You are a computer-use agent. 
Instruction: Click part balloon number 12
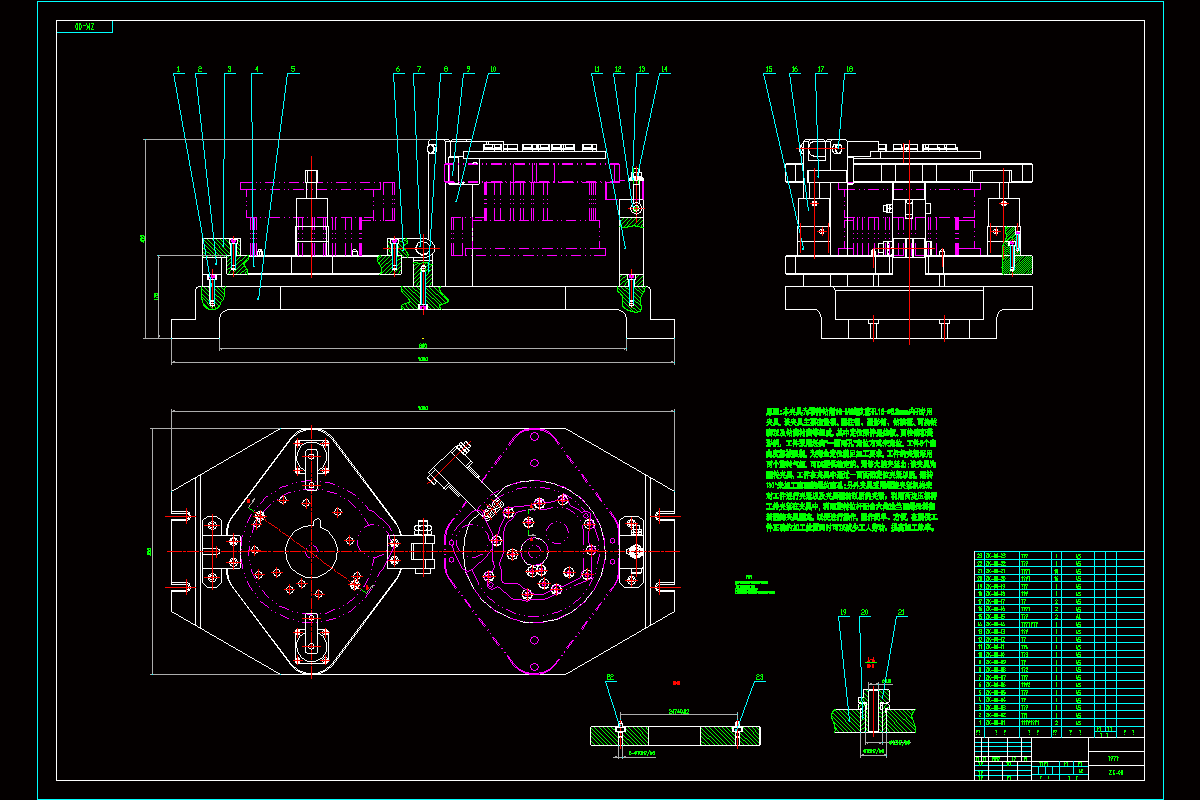[619, 70]
